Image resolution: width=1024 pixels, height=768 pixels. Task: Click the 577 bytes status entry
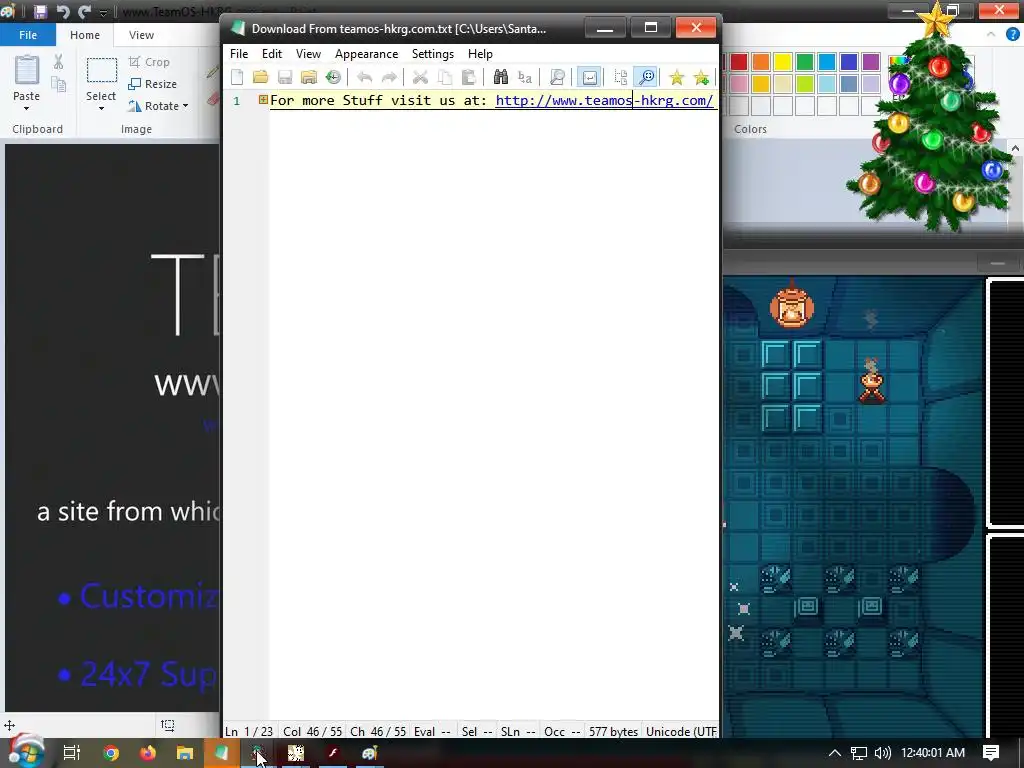coord(613,731)
